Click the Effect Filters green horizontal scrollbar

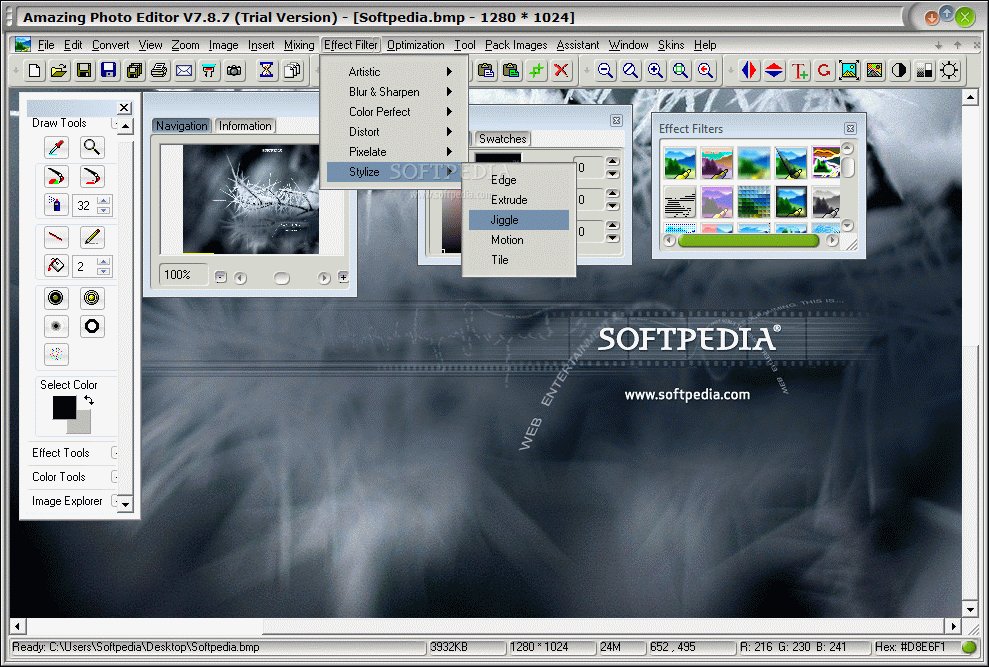[748, 240]
